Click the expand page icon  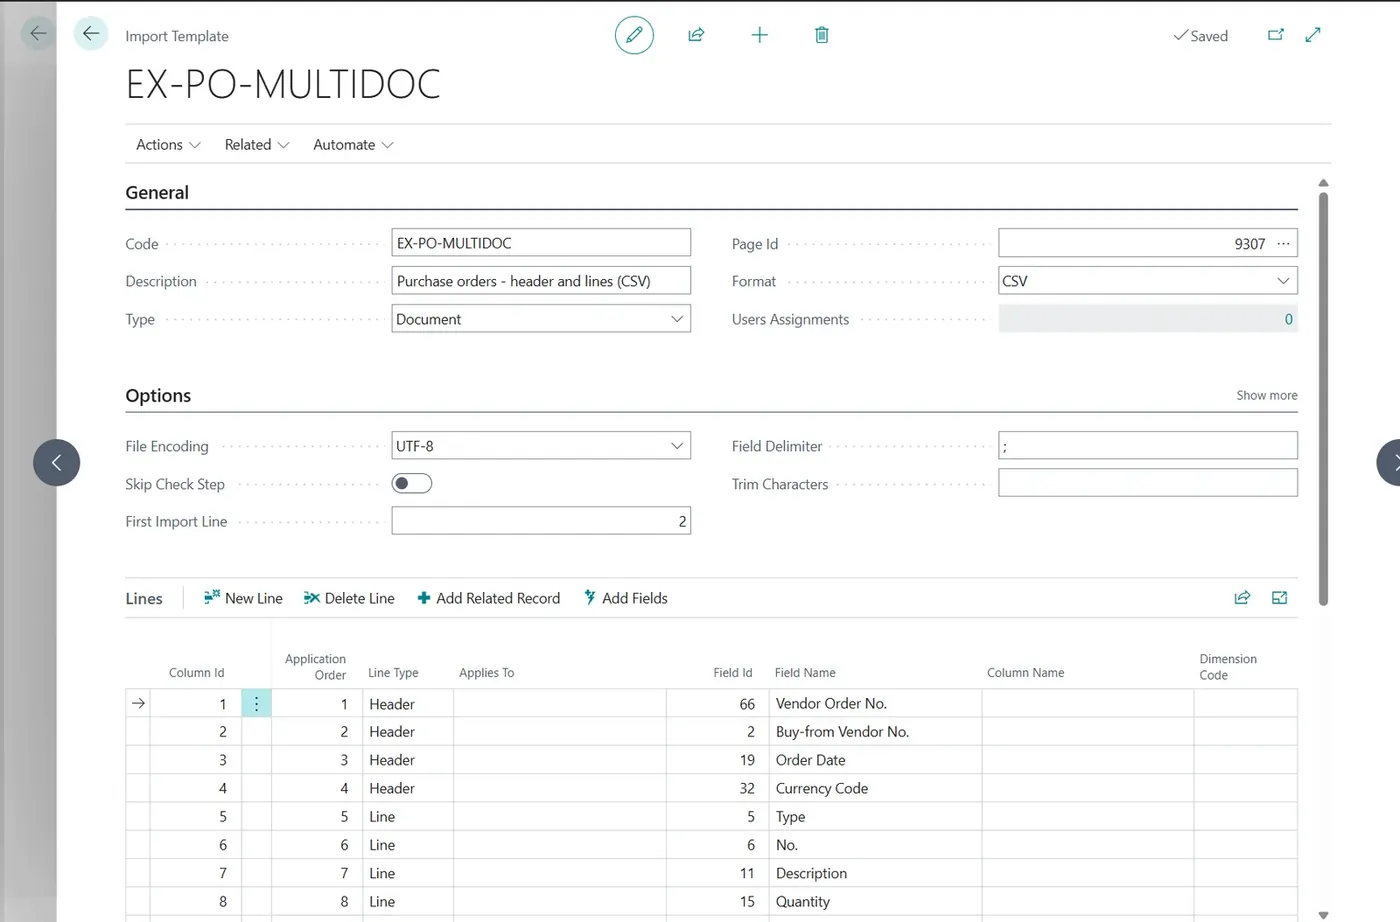coord(1313,35)
